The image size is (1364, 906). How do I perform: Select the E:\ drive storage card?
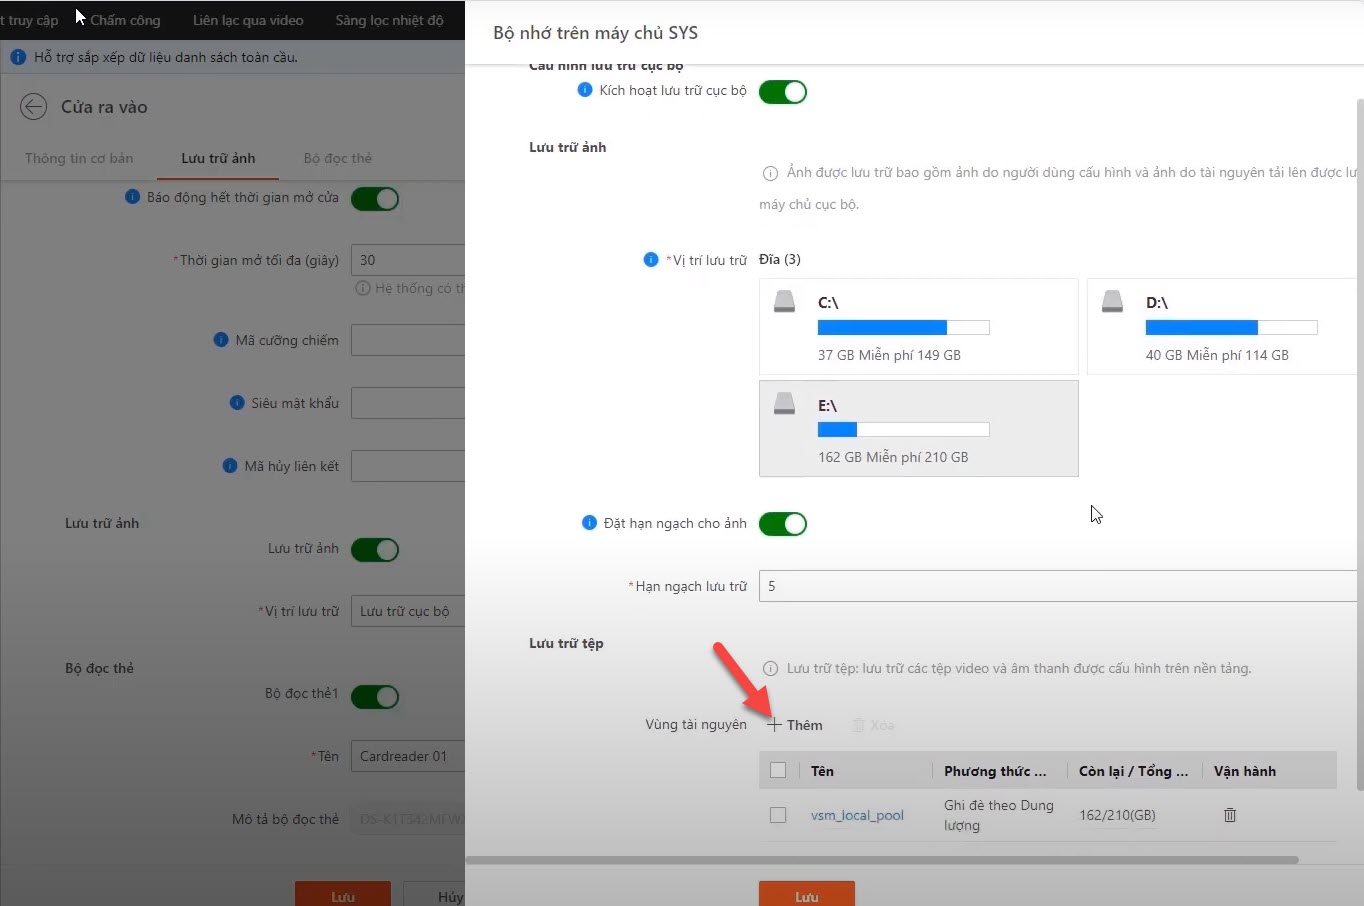click(918, 428)
